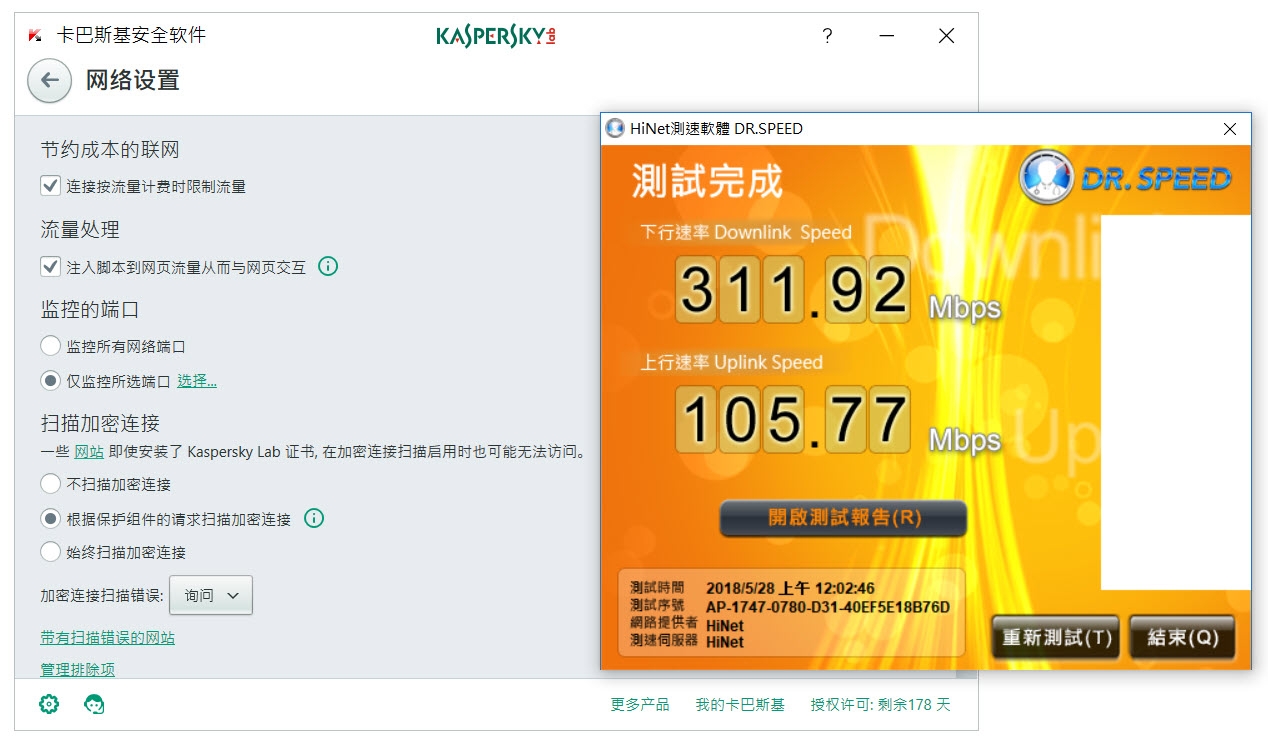Screen dimensions: 1268x736
Task: Click the HiNet測速軟體 DR.SPEED window title
Action: coord(717,128)
